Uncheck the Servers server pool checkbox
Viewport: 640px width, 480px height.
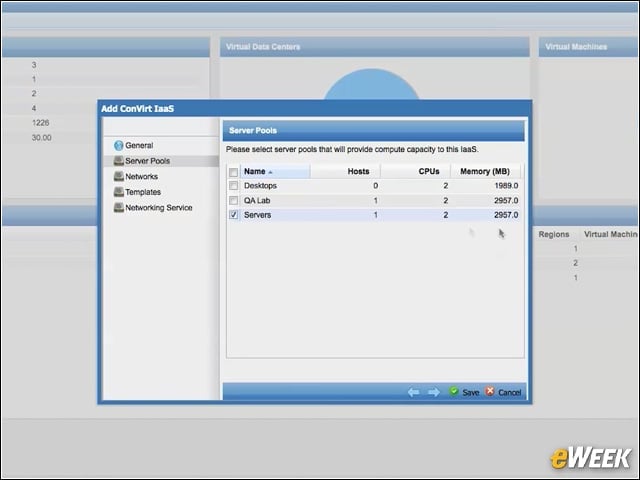233,215
